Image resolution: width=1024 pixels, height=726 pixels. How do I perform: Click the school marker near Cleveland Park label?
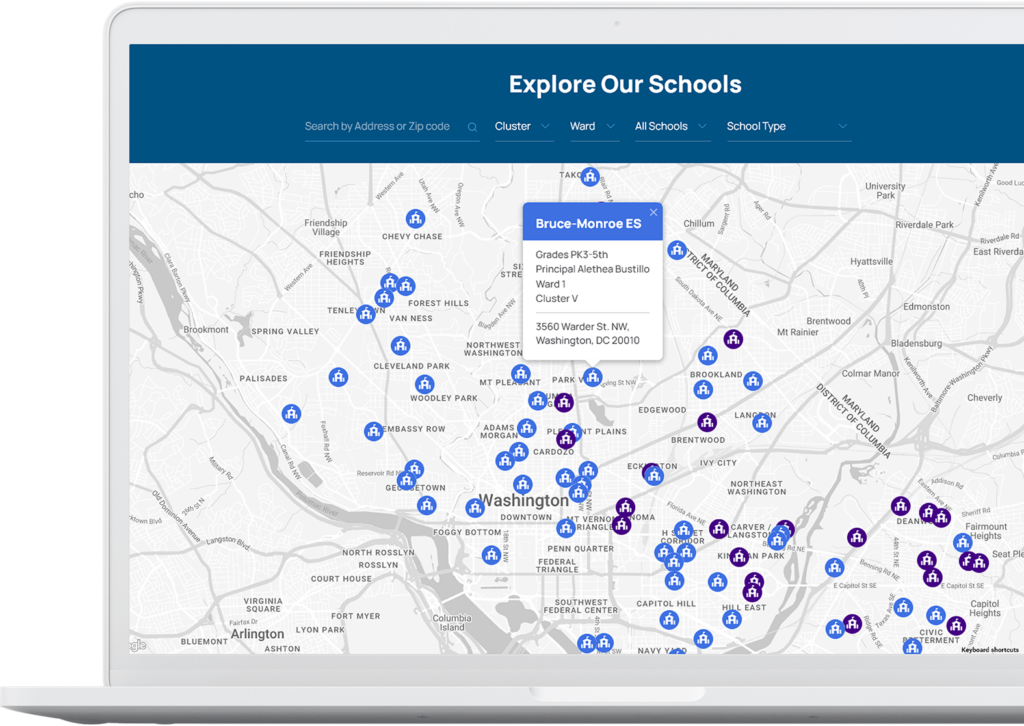[400, 345]
